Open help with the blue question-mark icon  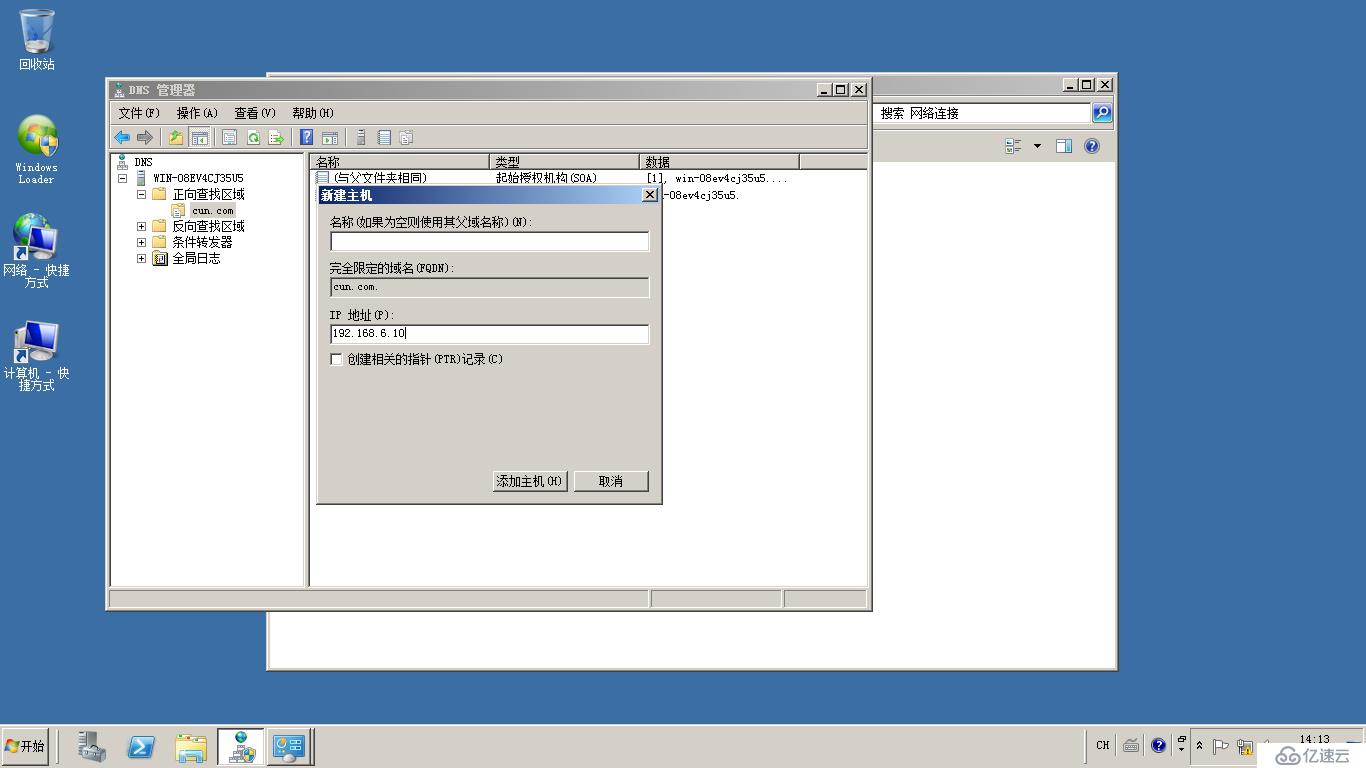pyautogui.click(x=307, y=138)
